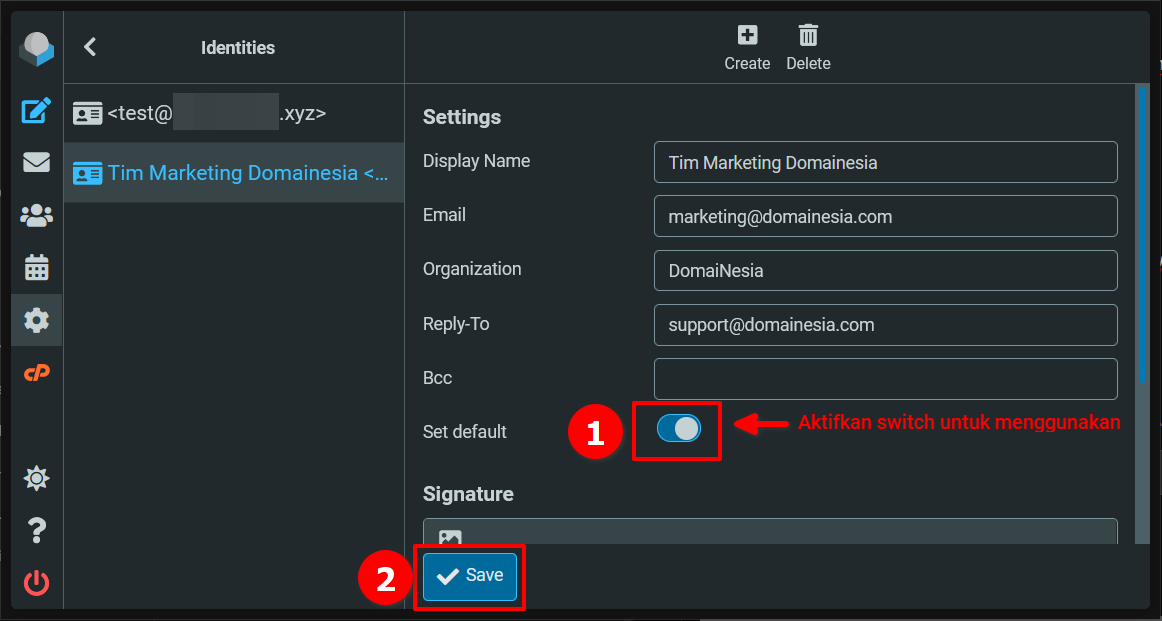Expand the signature image insertion control

(x=449, y=537)
